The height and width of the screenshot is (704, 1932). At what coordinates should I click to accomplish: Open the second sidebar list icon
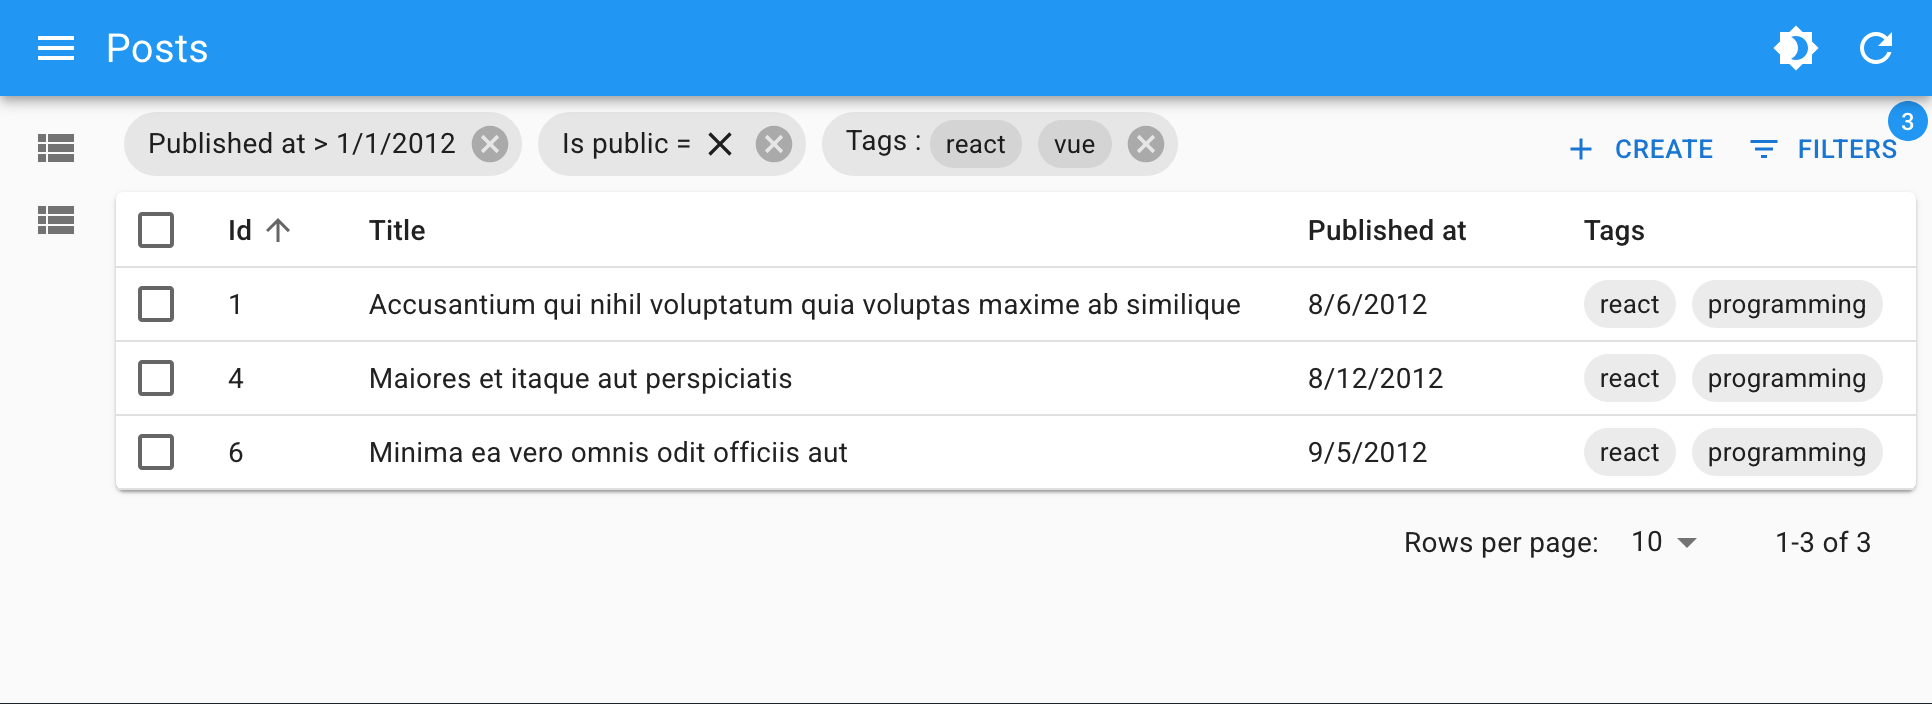click(x=56, y=220)
